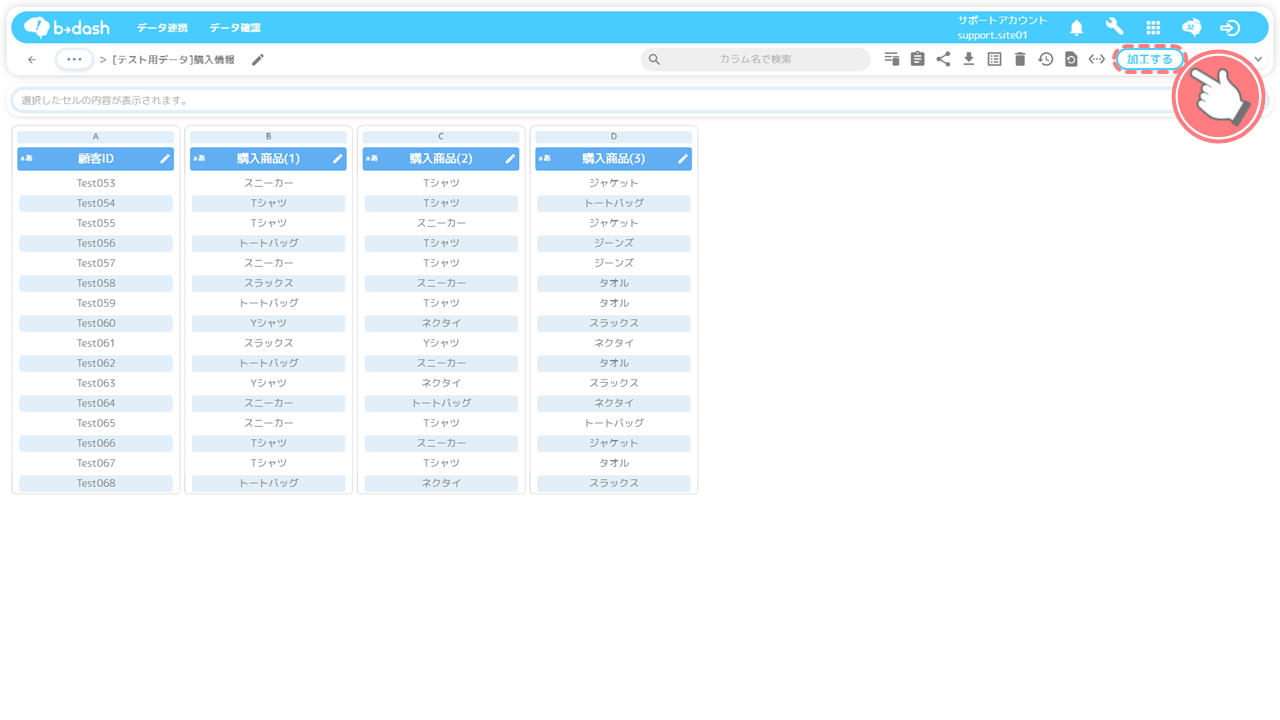The width and height of the screenshot is (1280, 720).
Task: Select cell Test059
Action: tap(96, 303)
